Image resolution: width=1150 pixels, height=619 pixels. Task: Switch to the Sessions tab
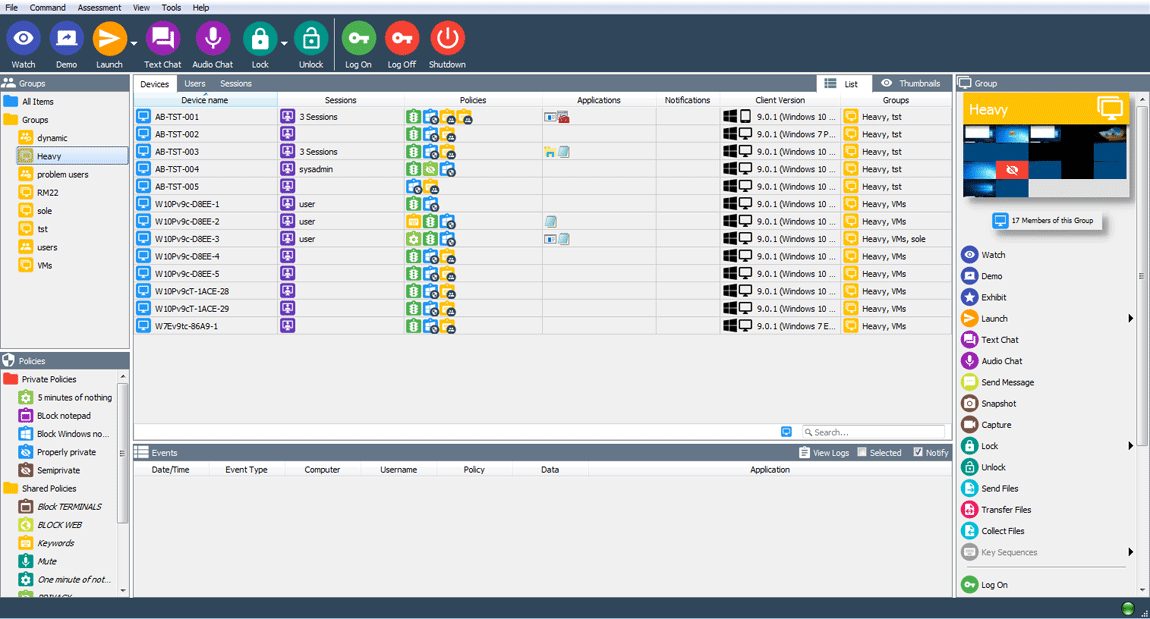click(235, 84)
